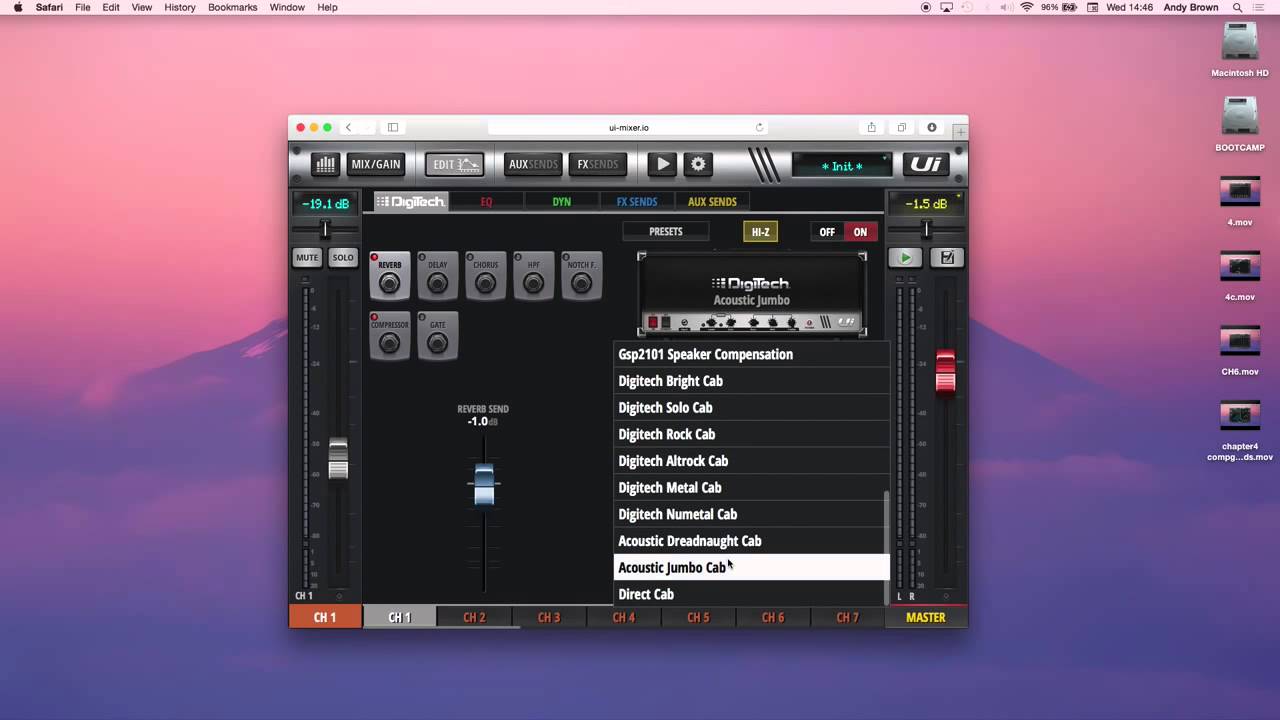Select Acoustic Jumbo Cab entry
1280x720 pixels.
click(751, 567)
